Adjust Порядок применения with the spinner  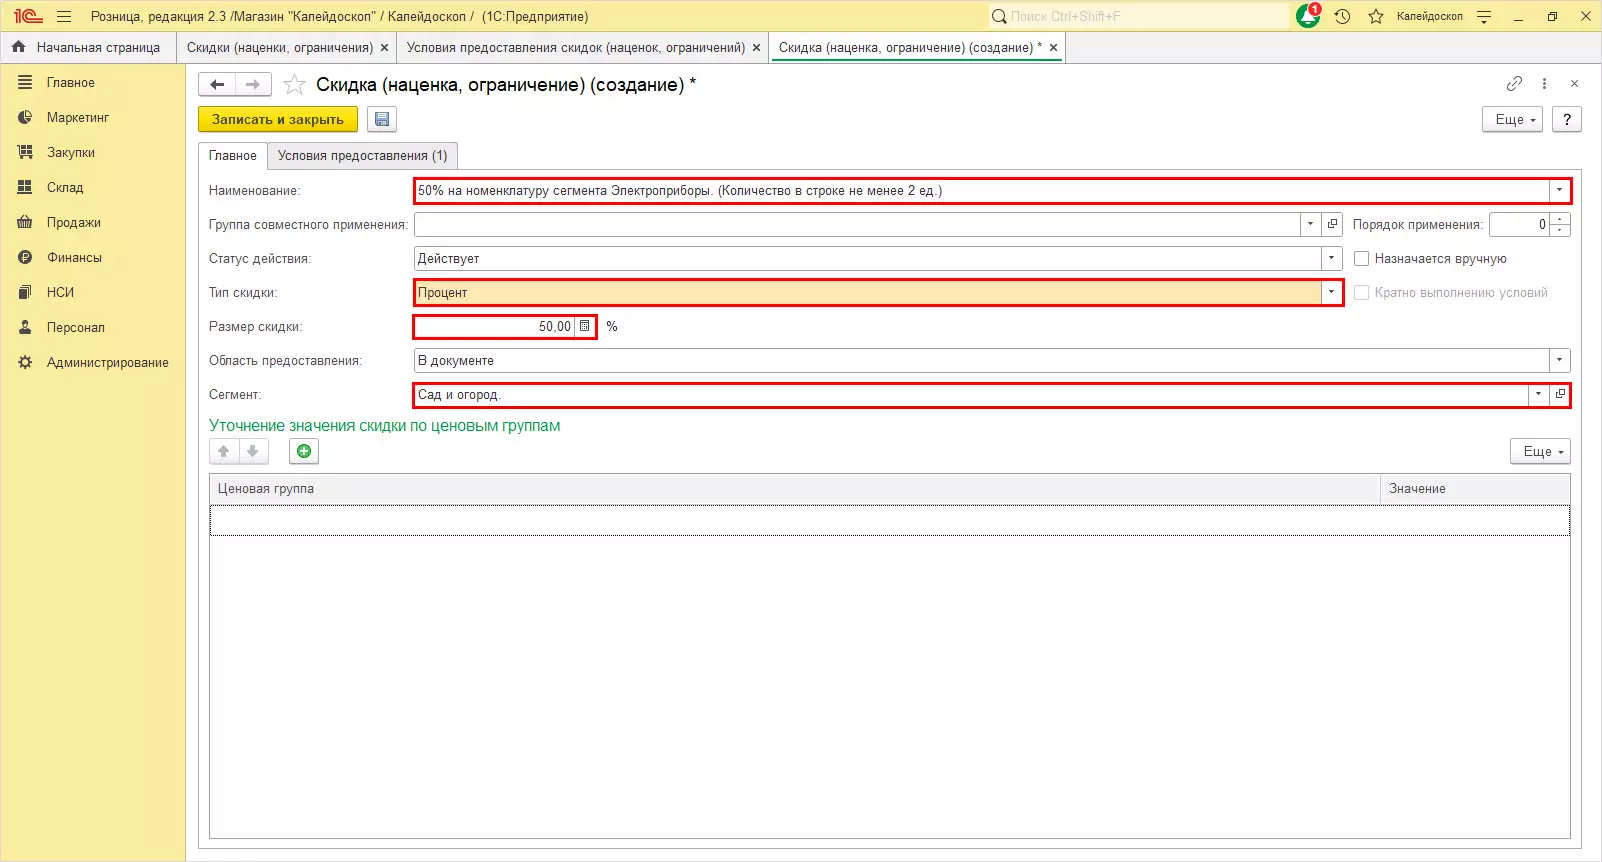[1560, 224]
